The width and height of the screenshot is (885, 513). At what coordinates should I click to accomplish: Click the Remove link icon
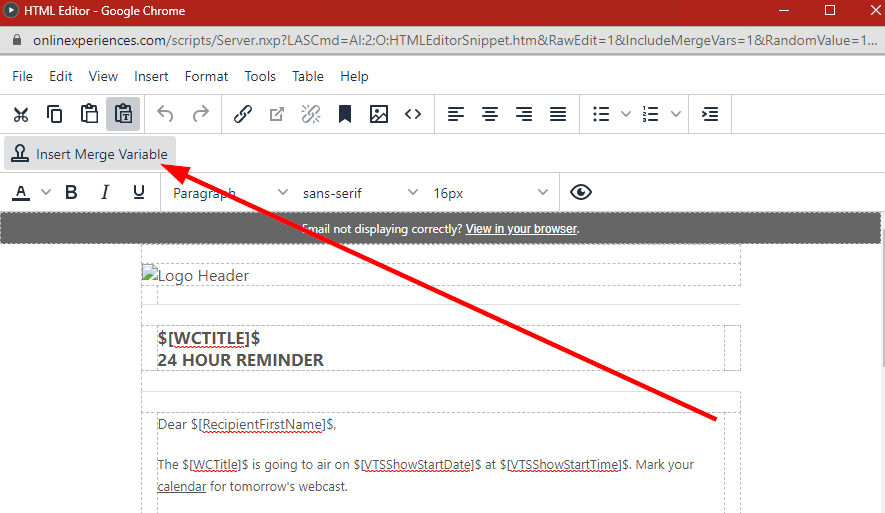point(311,115)
